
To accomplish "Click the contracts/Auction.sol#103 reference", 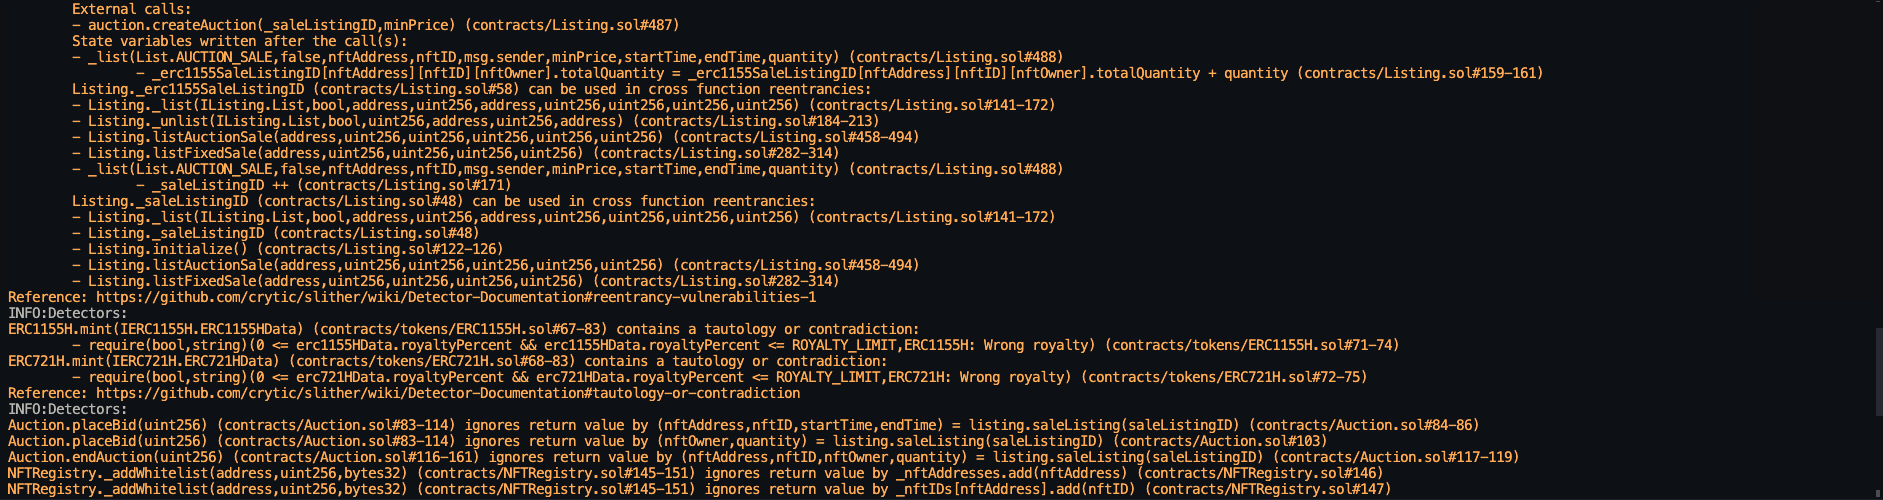I will 1220,441.
